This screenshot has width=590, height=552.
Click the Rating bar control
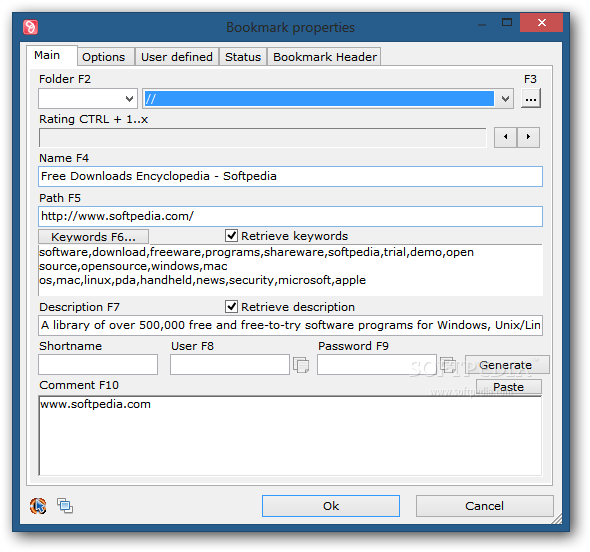263,137
